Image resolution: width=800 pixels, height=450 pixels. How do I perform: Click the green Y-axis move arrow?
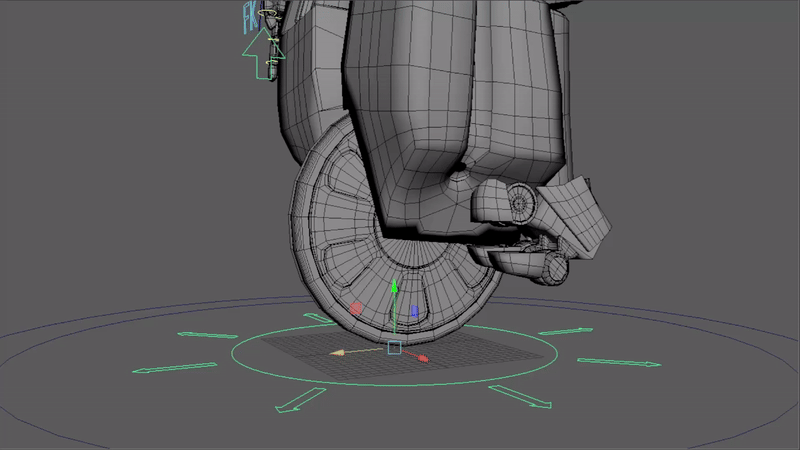click(x=394, y=288)
